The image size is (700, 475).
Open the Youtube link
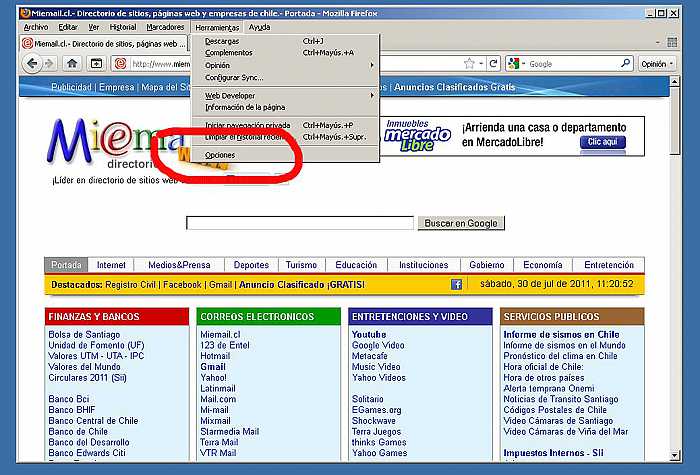coord(369,334)
